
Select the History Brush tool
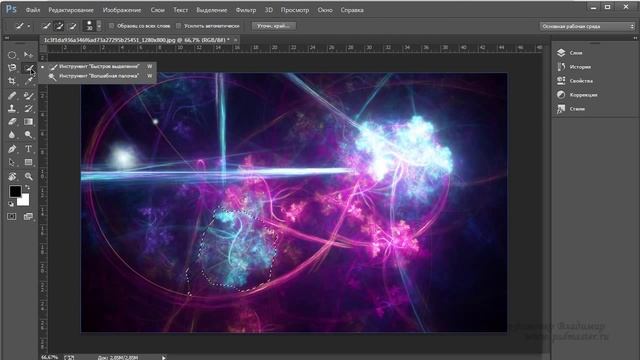coord(28,109)
